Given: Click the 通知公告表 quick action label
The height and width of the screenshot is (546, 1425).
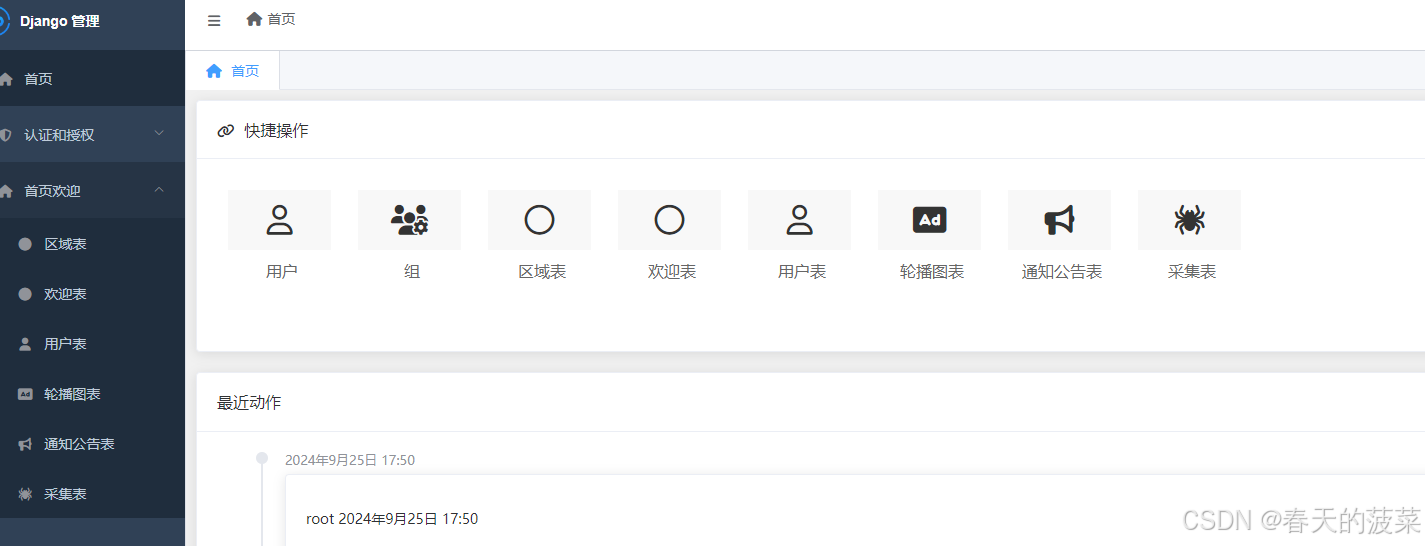Looking at the screenshot, I should (1062, 272).
